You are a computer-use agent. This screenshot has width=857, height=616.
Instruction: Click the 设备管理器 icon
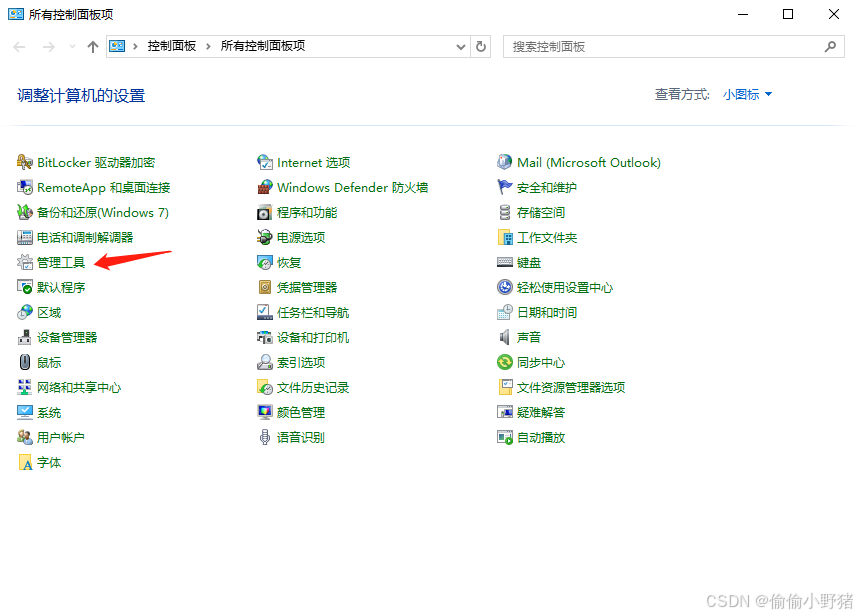(x=25, y=337)
